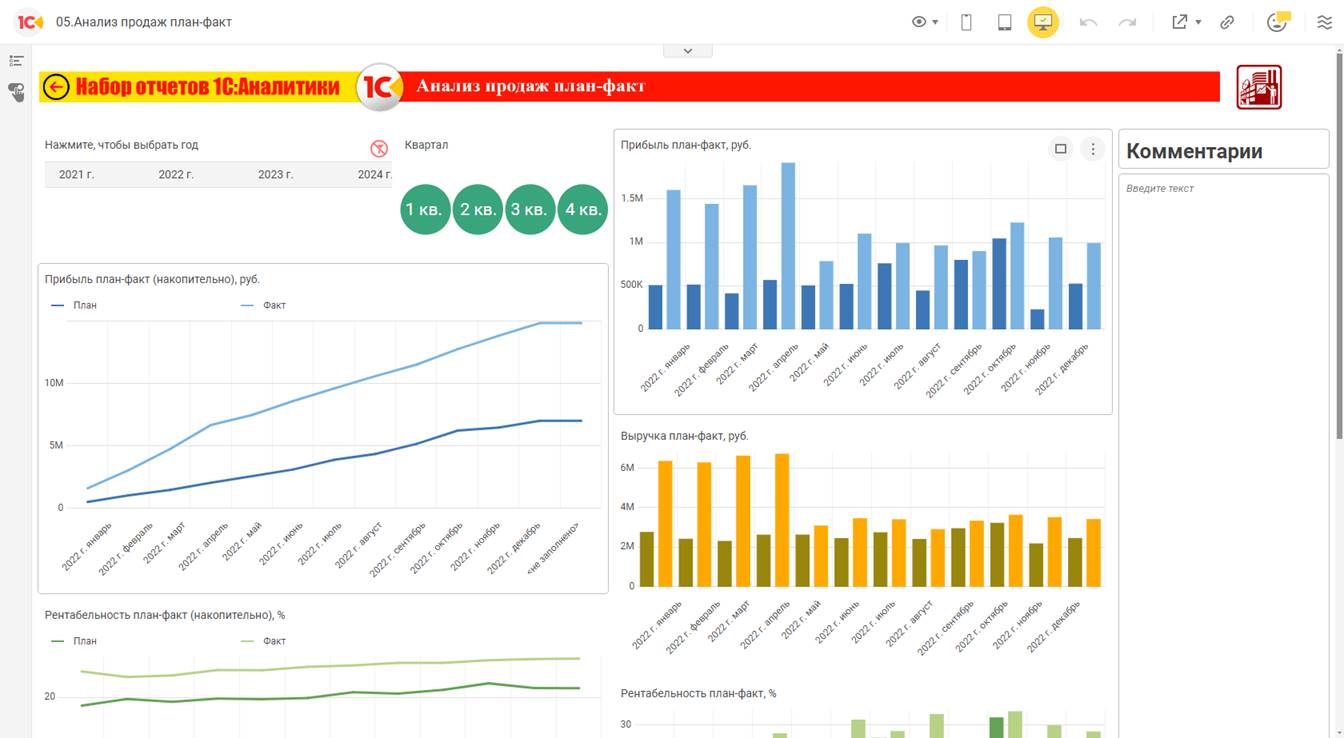Click the tallest light-blue profit bar for апрель
Viewport: 1344px width, 738px height.
pos(788,246)
